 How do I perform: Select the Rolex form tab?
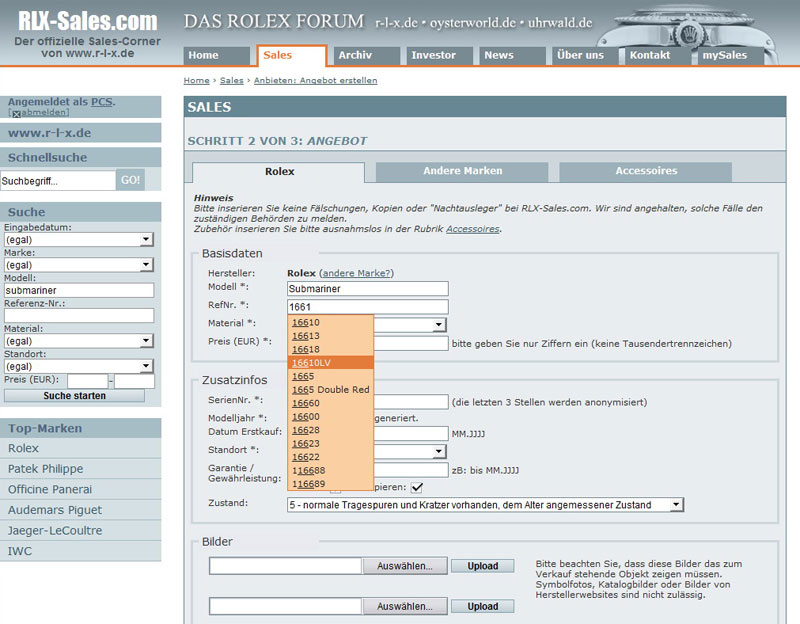279,172
